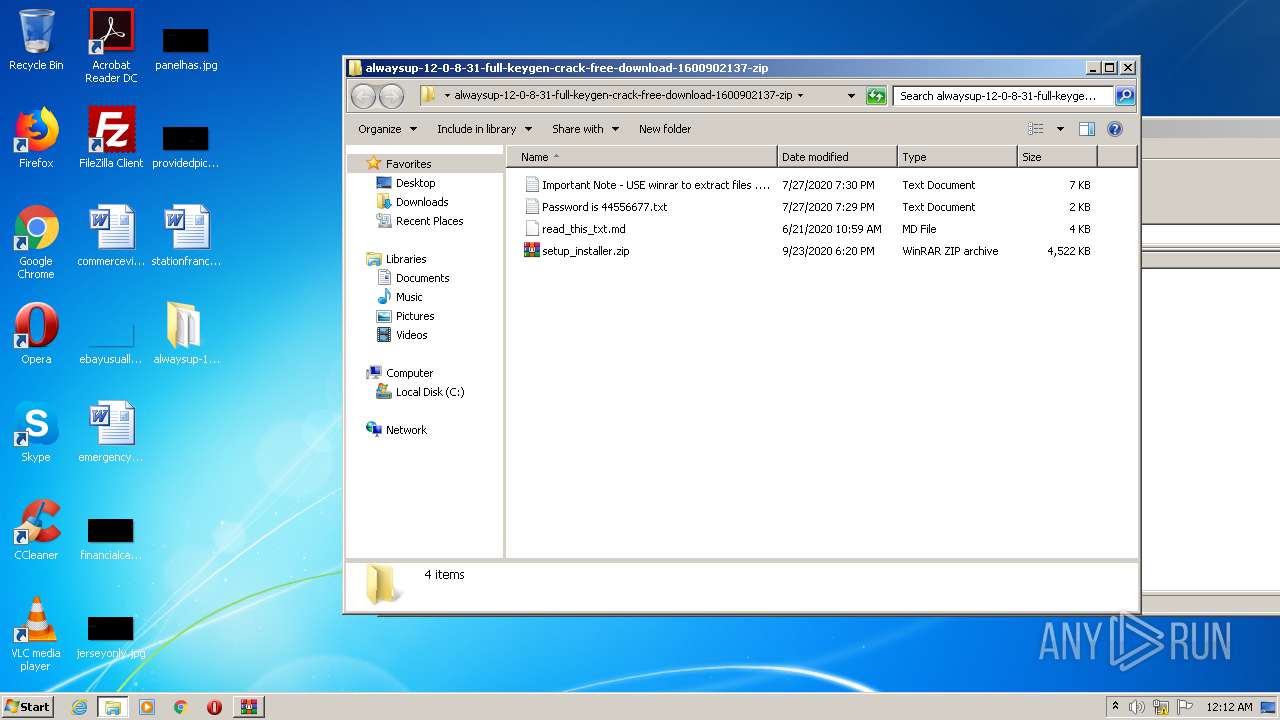This screenshot has height=720, width=1280.
Task: Click the Back navigation arrow button
Action: (363, 96)
